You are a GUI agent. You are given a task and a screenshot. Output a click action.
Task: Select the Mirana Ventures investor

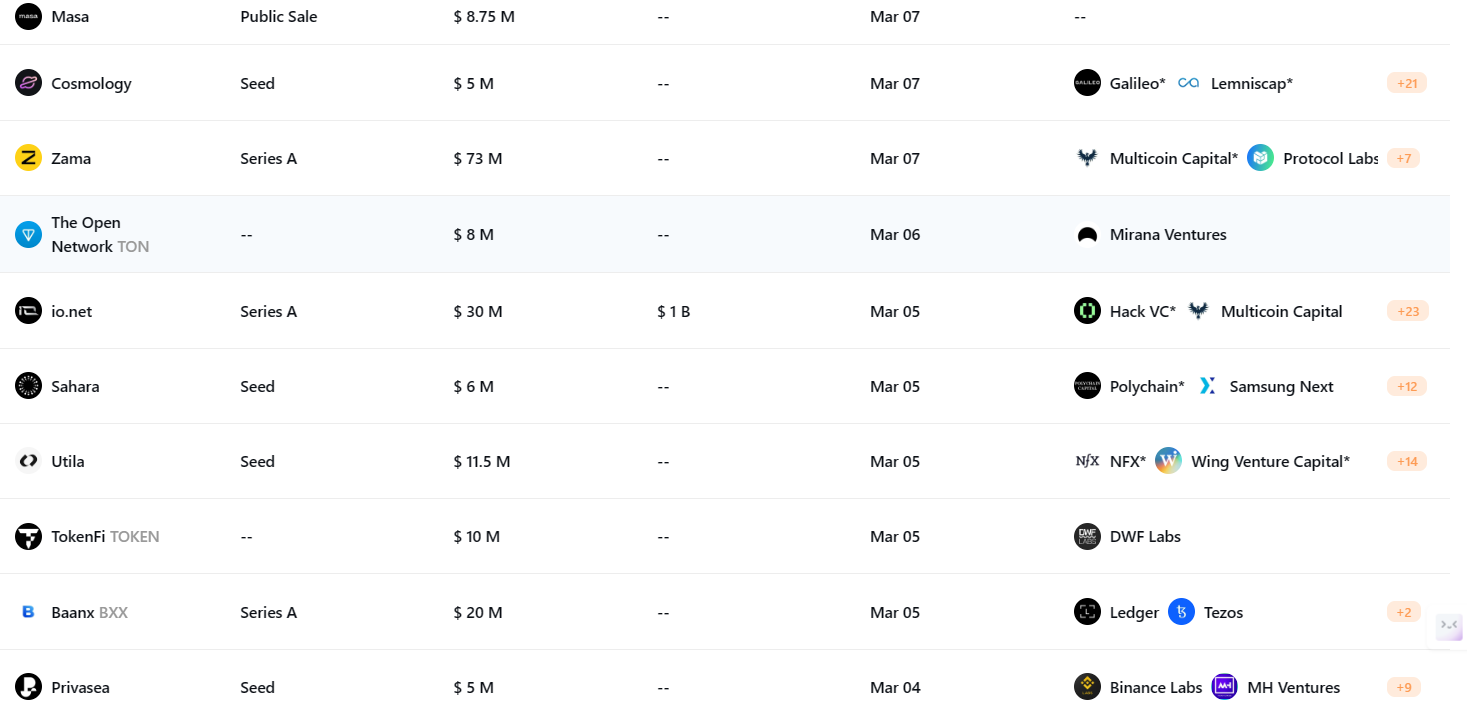1168,235
